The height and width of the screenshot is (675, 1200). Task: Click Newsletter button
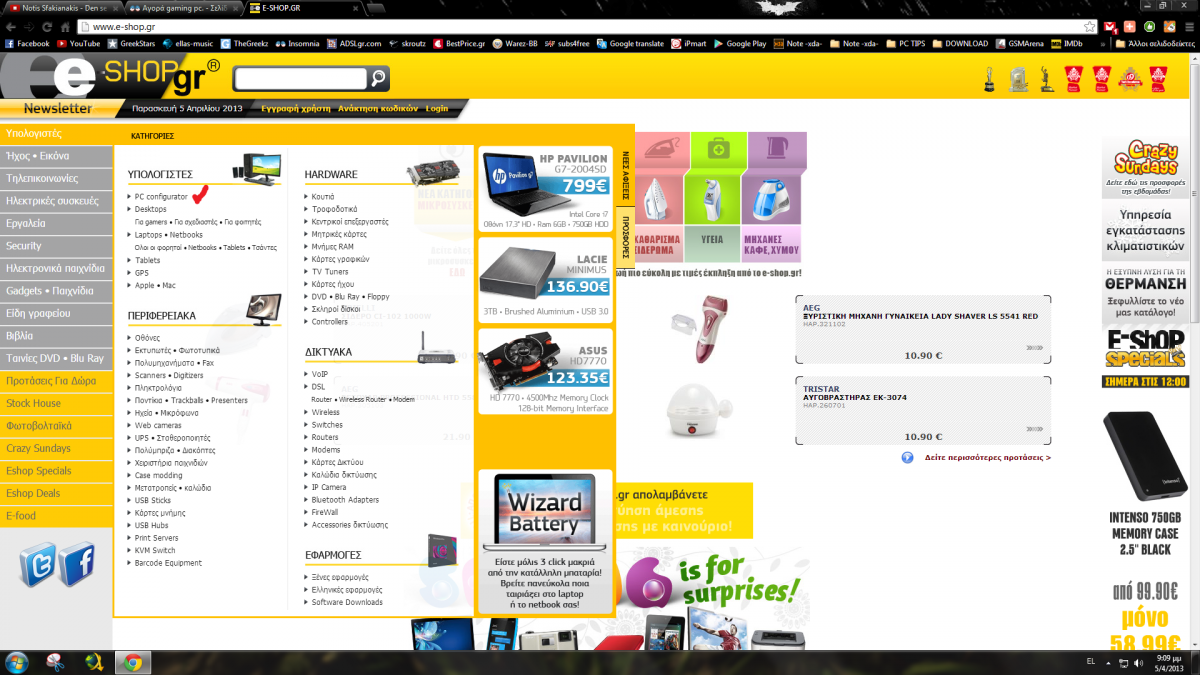tap(58, 108)
